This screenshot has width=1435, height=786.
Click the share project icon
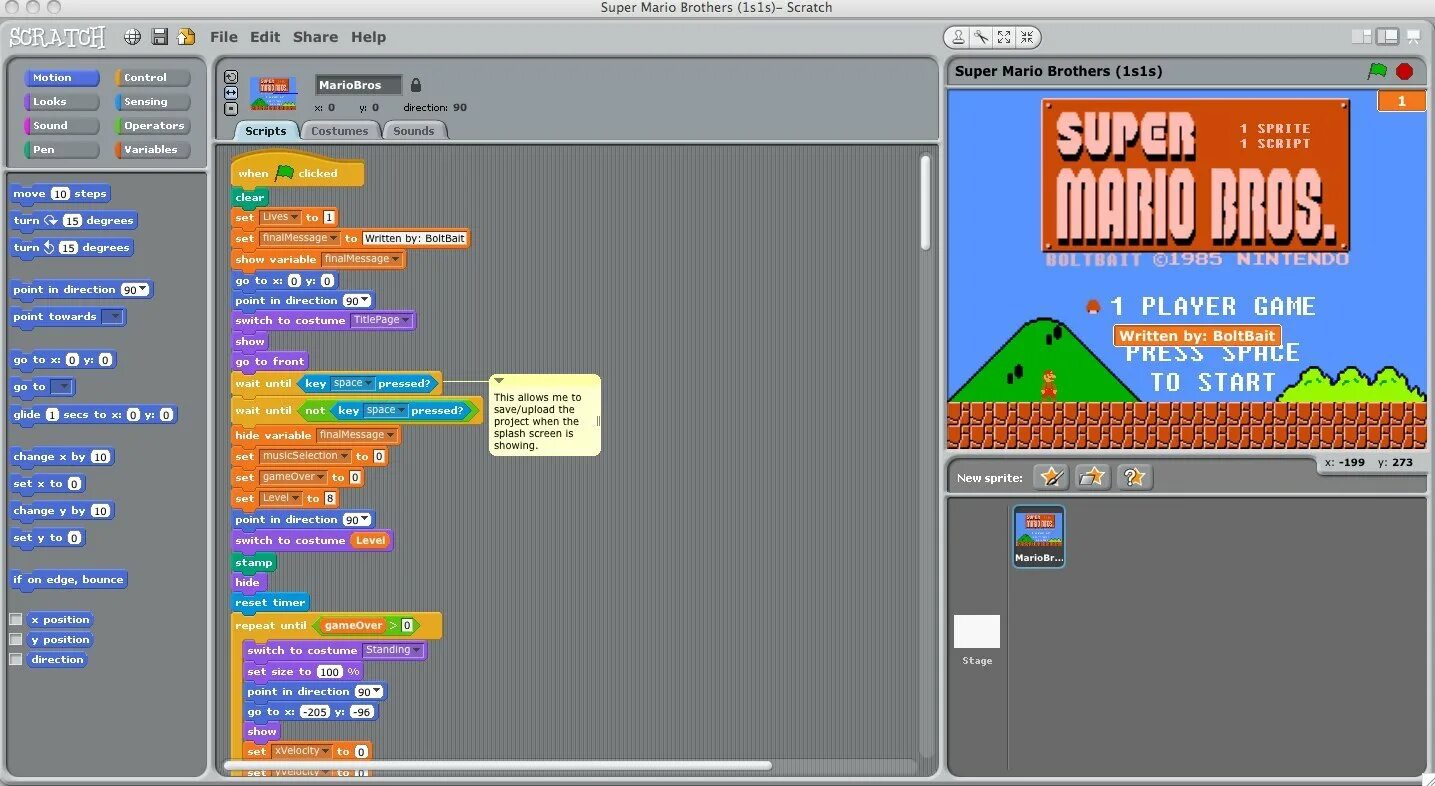tap(186, 37)
